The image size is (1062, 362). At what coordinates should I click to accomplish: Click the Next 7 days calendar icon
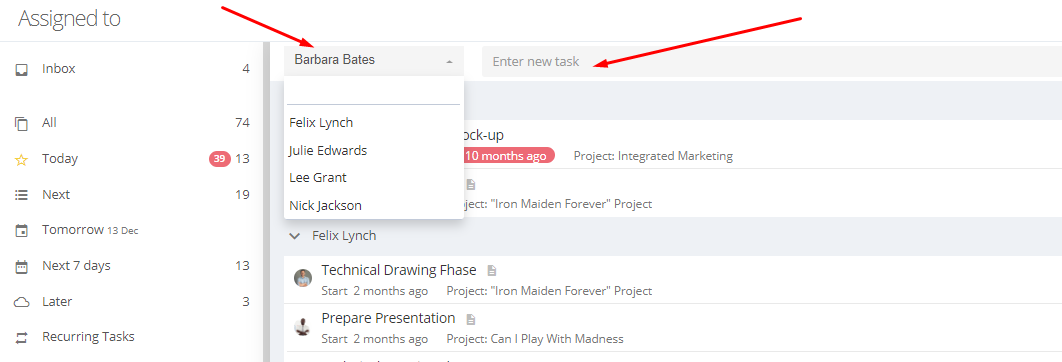[x=22, y=266]
